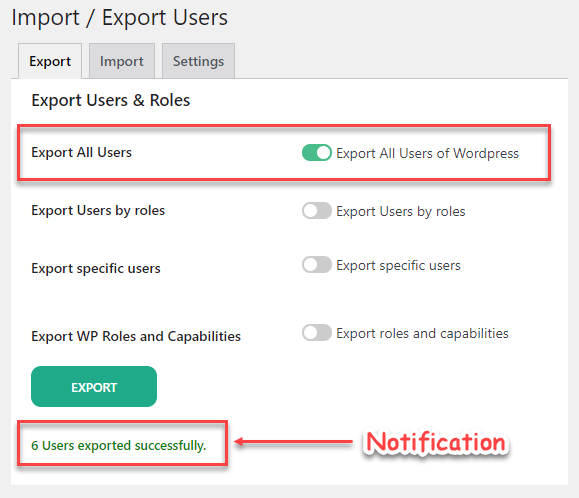
Task: Click the 'Export Users & Roles' heading
Action: pyautogui.click(x=110, y=100)
